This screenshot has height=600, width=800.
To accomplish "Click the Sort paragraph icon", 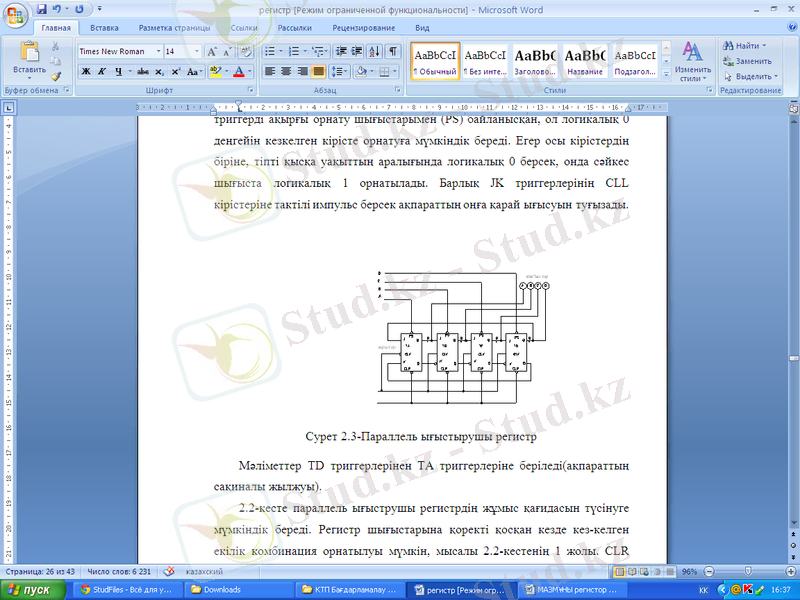I will point(374,51).
